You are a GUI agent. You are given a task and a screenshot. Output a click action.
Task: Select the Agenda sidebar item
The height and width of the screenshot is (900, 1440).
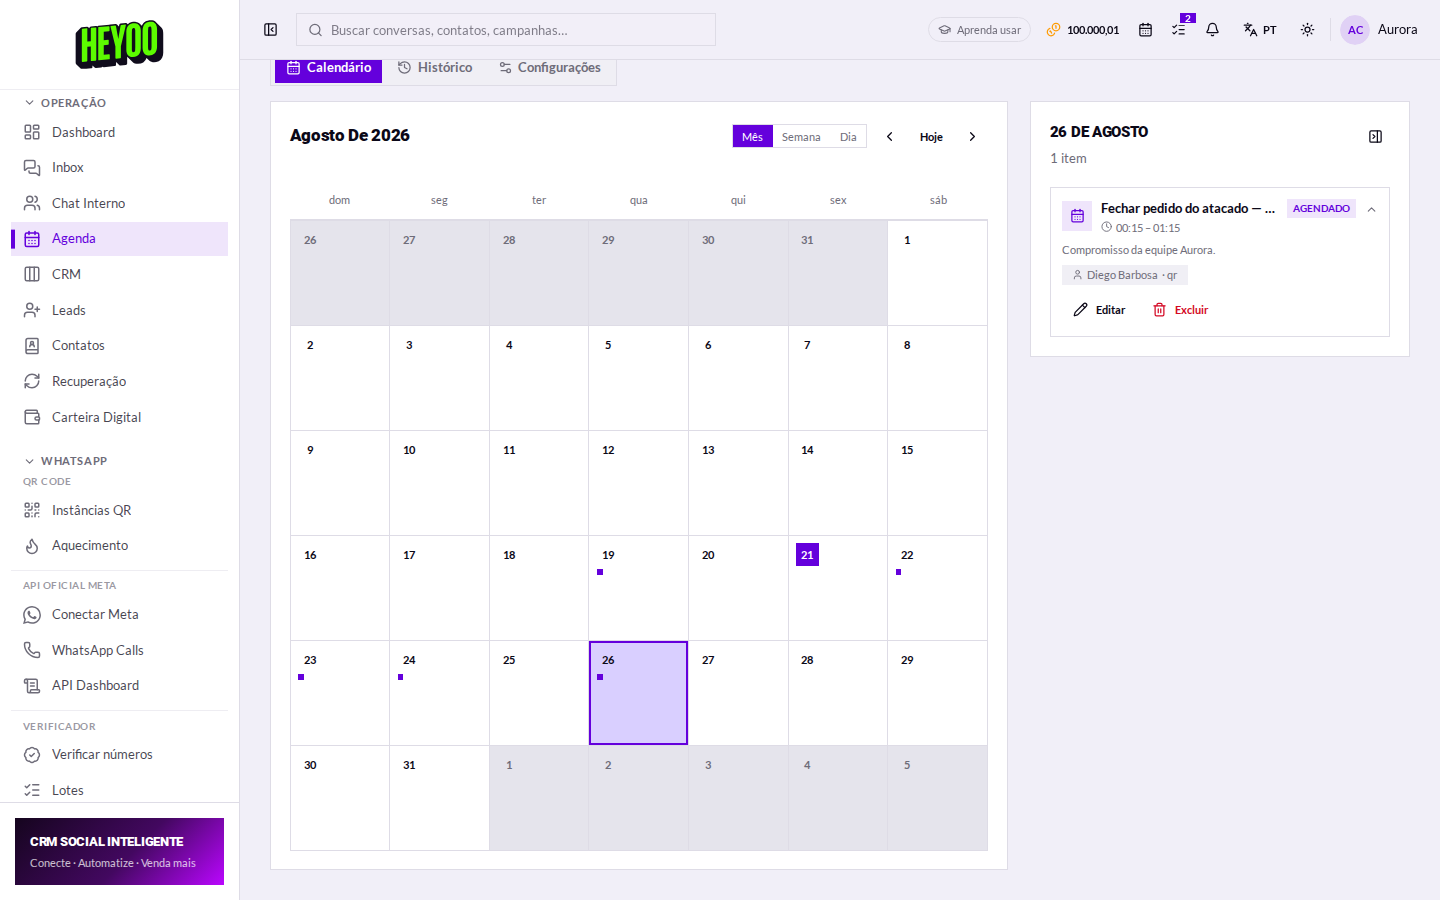click(119, 239)
